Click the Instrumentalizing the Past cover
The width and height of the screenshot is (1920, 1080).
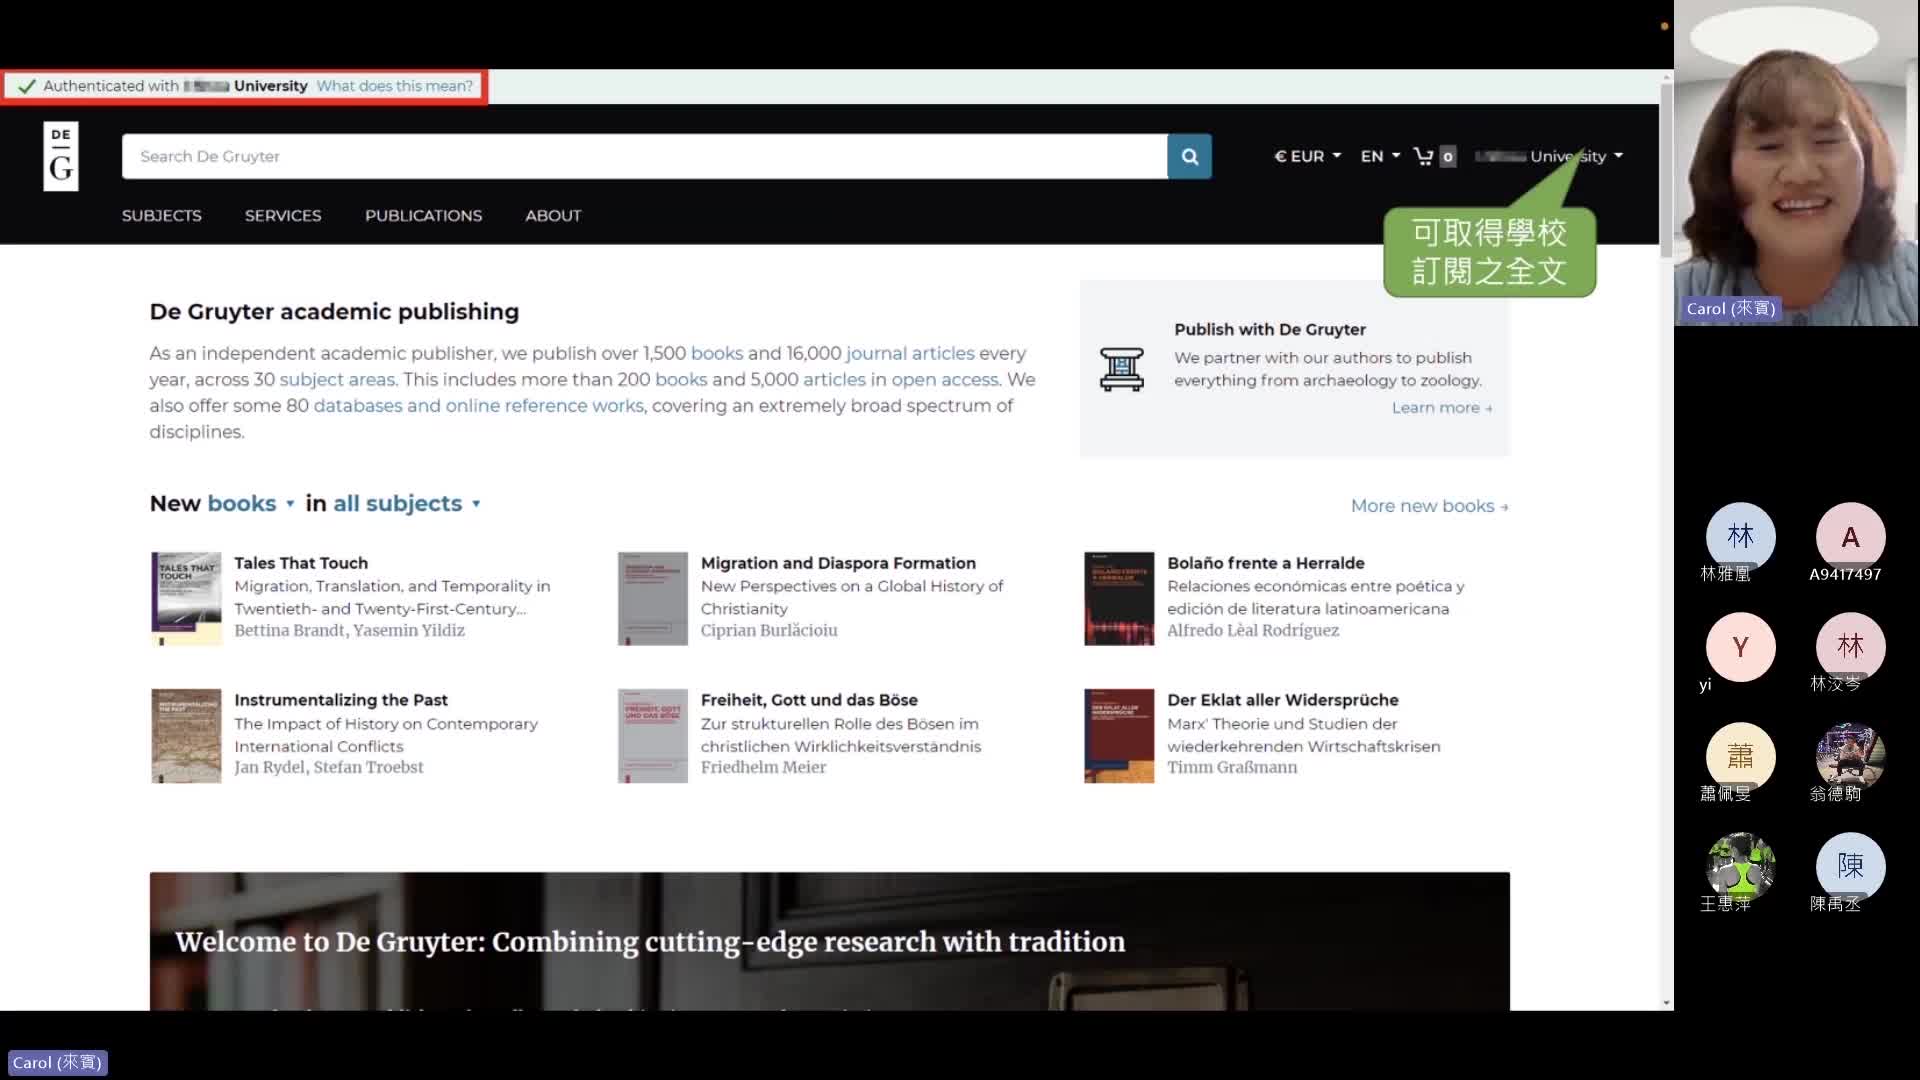click(186, 735)
